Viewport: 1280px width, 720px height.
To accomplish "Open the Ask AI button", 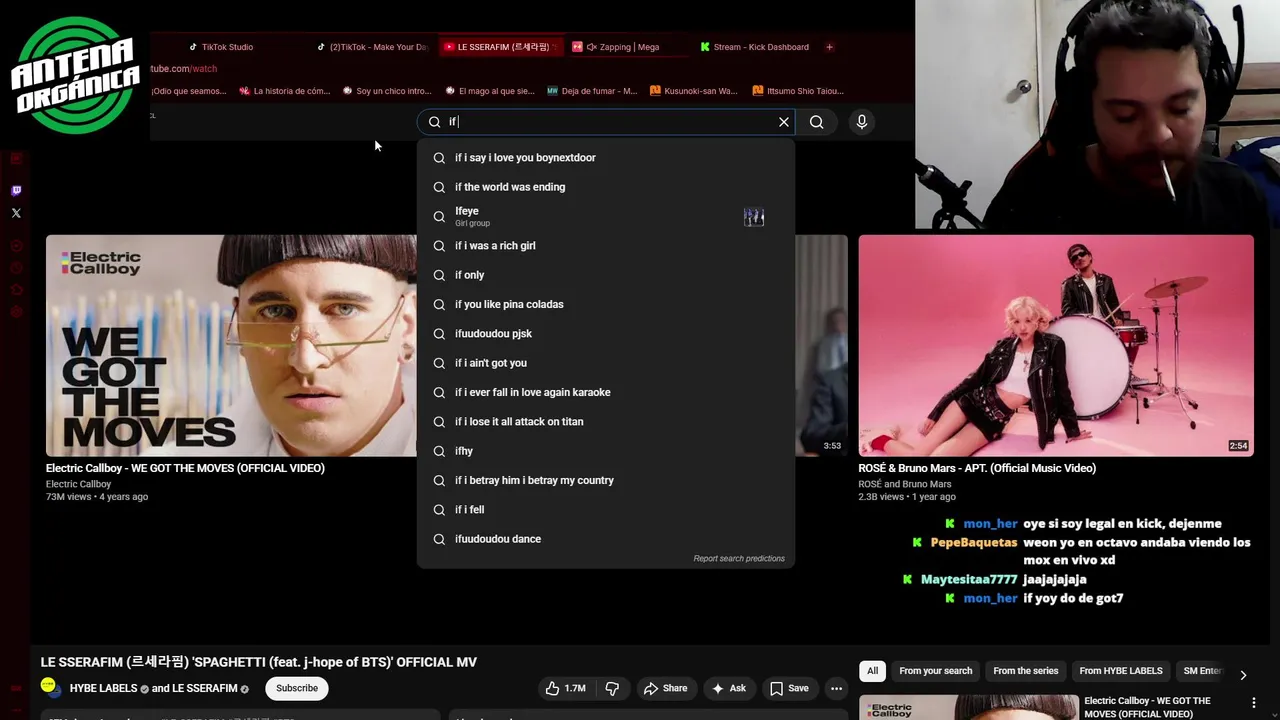I will 729,688.
